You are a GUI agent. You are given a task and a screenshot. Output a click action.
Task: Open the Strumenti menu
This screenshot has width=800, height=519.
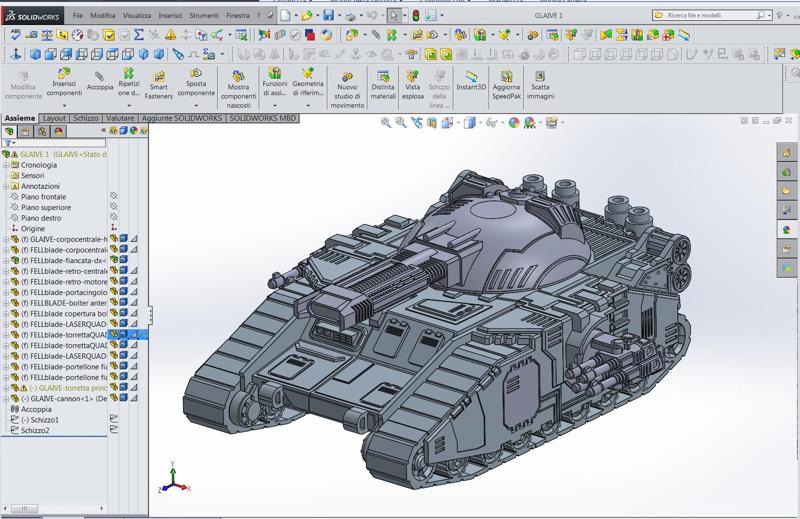coord(203,16)
